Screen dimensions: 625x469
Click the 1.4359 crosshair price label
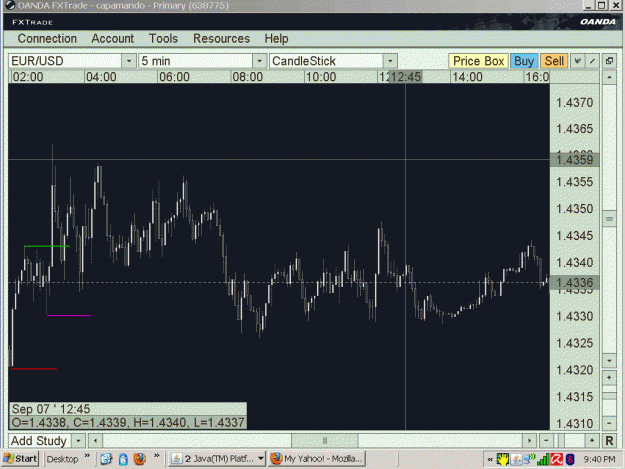(x=574, y=160)
